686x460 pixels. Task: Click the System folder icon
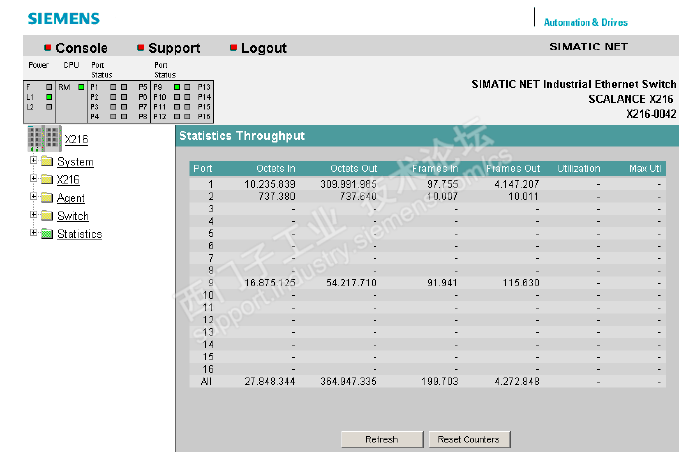(x=47, y=161)
